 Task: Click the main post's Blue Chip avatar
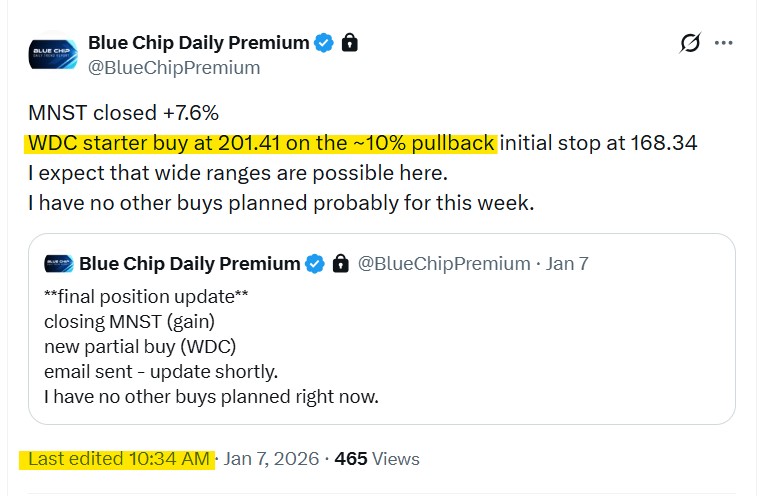[52, 54]
